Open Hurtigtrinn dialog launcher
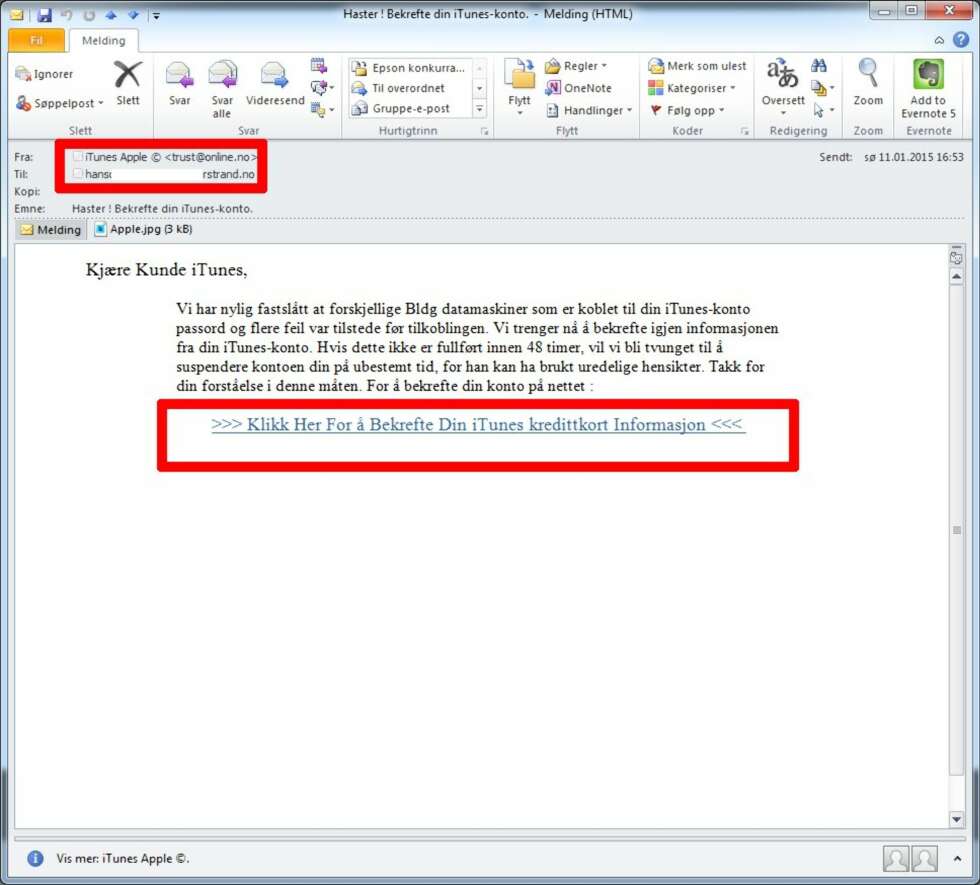The height and width of the screenshot is (885, 980). (484, 131)
